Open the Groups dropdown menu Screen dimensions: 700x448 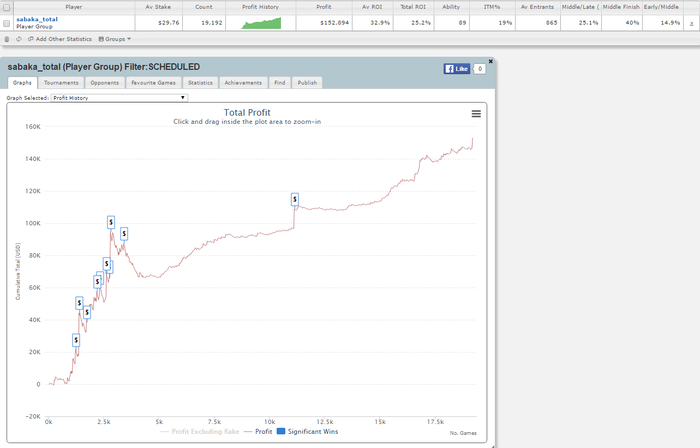(115, 39)
